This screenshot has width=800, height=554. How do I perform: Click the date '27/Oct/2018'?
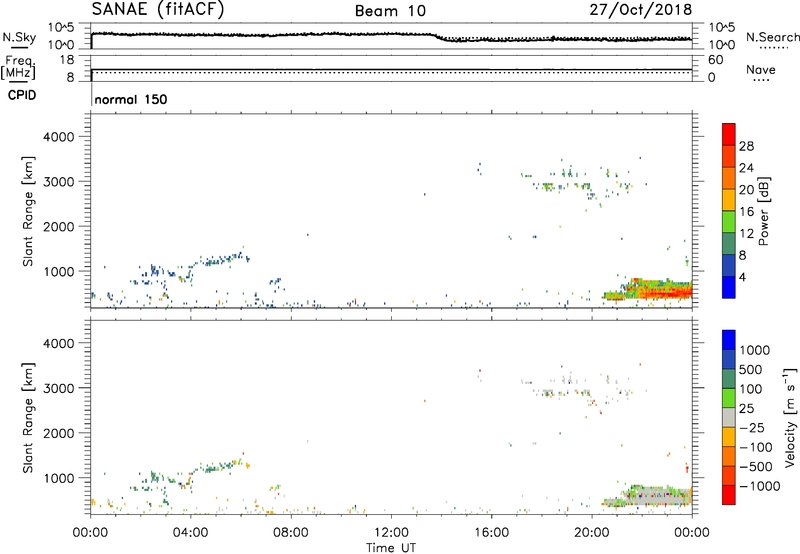click(641, 9)
